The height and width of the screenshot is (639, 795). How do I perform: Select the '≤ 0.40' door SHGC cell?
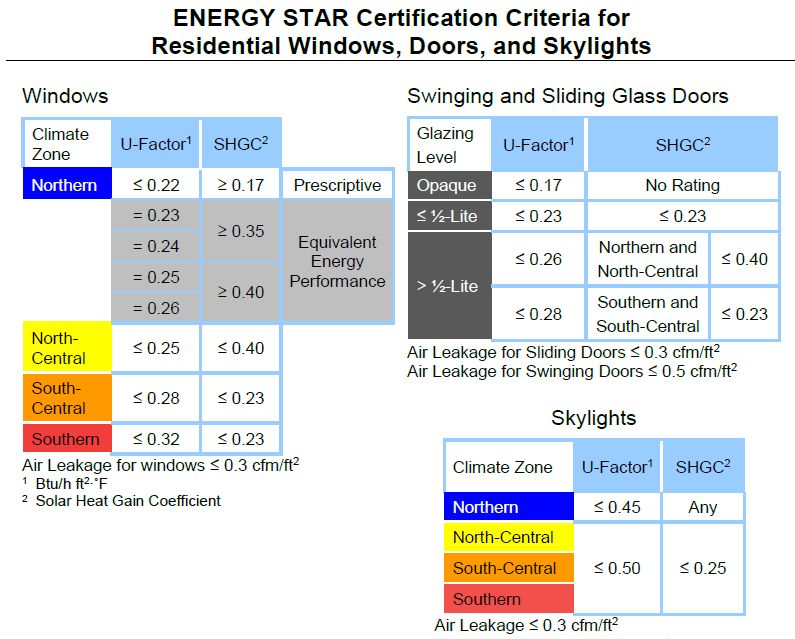tap(744, 259)
